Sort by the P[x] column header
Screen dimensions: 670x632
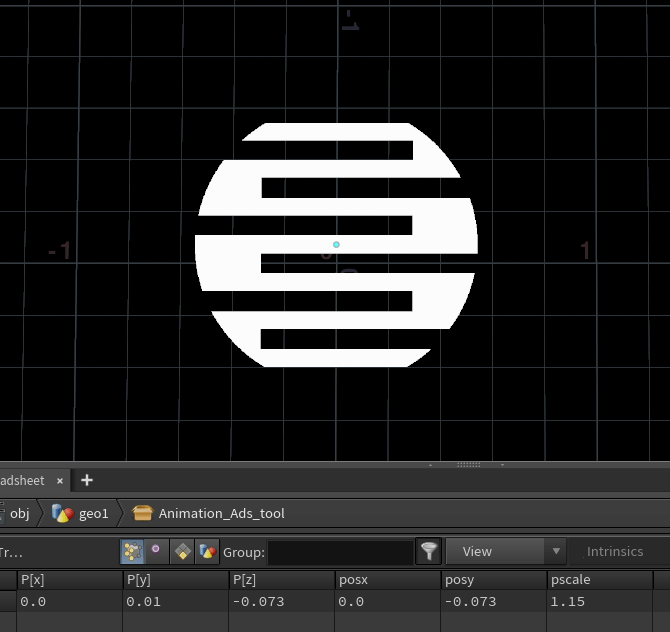70,580
